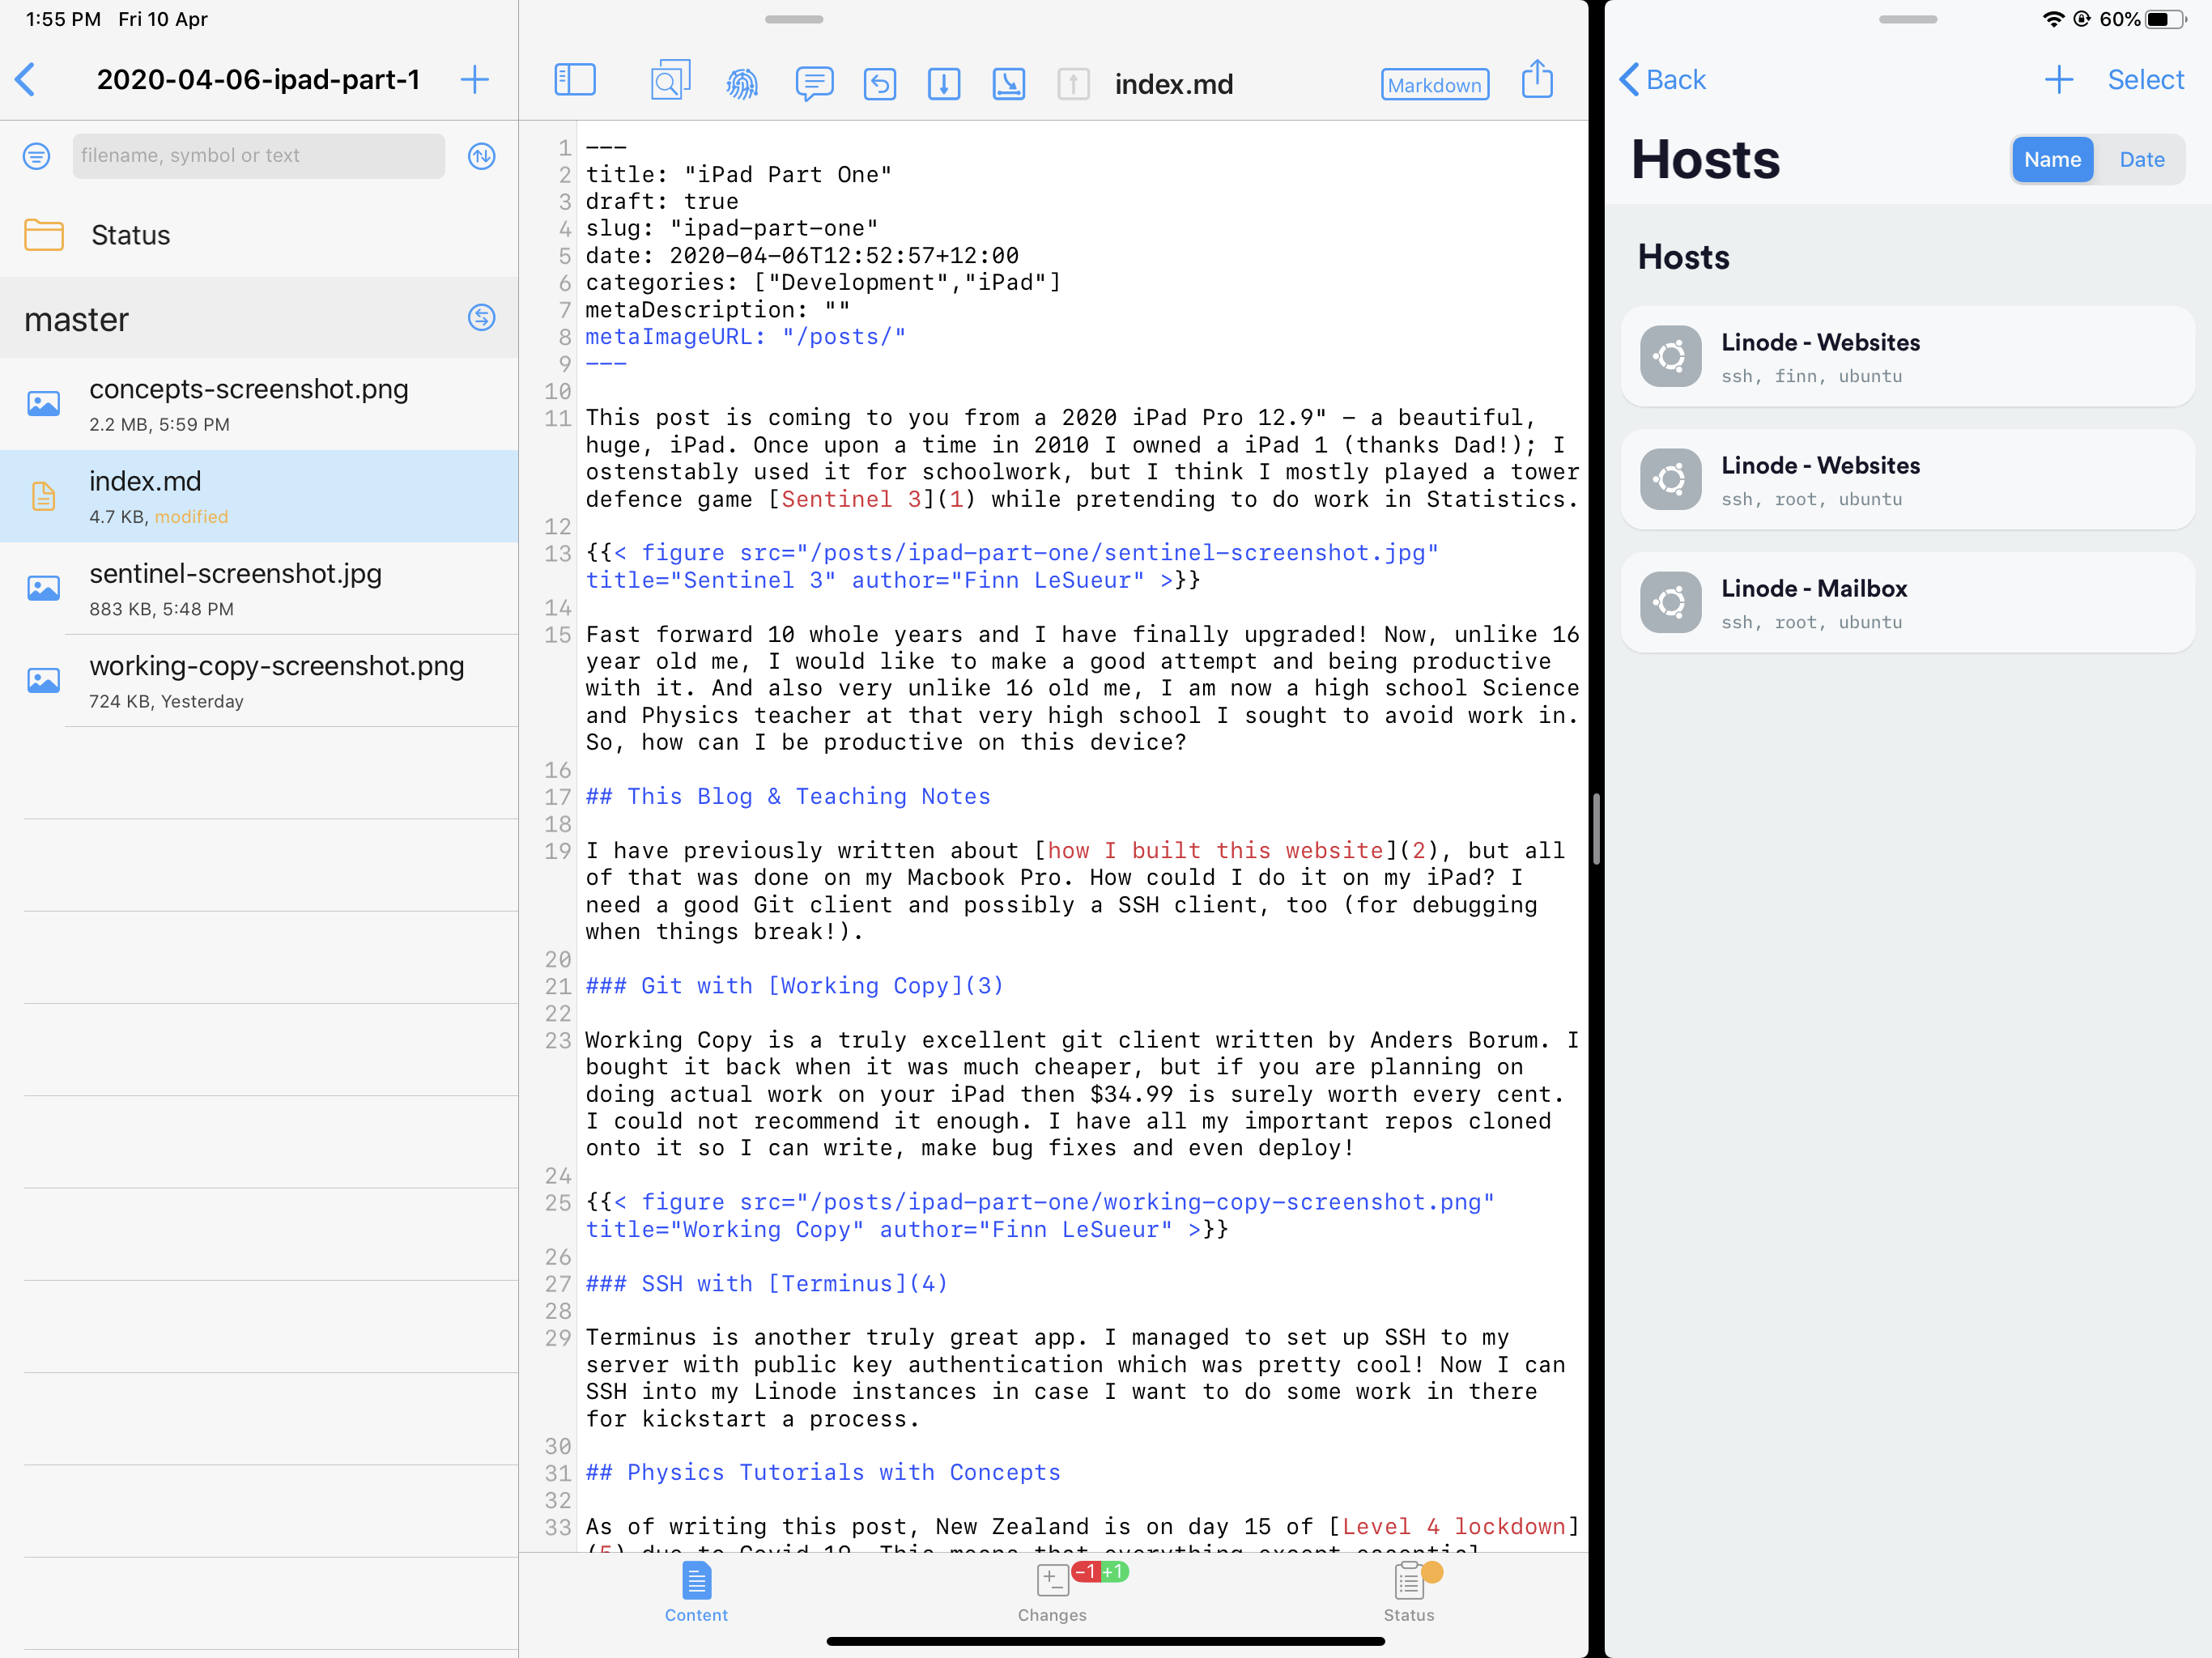This screenshot has height=1658, width=2212.
Task: Tap the sort order icon by search
Action: (x=481, y=156)
